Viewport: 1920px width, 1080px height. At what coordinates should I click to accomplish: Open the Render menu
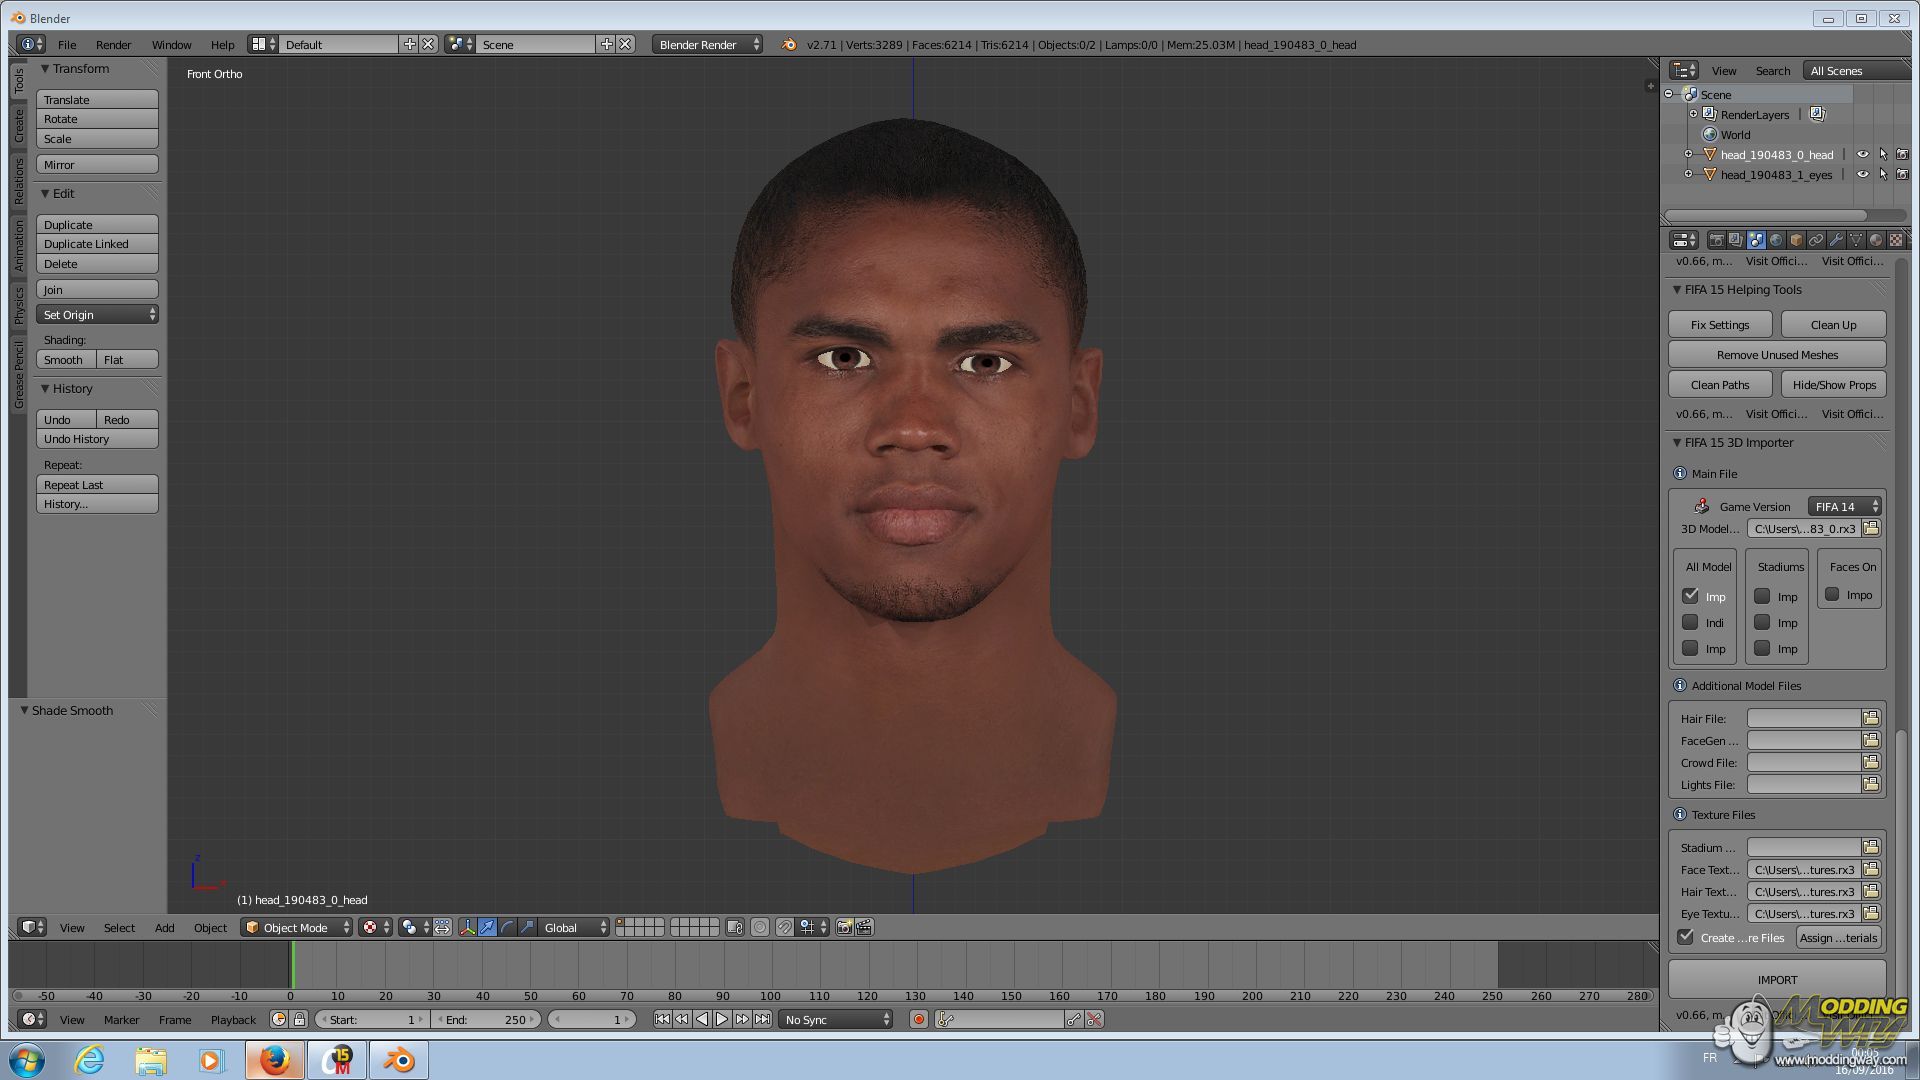(113, 44)
